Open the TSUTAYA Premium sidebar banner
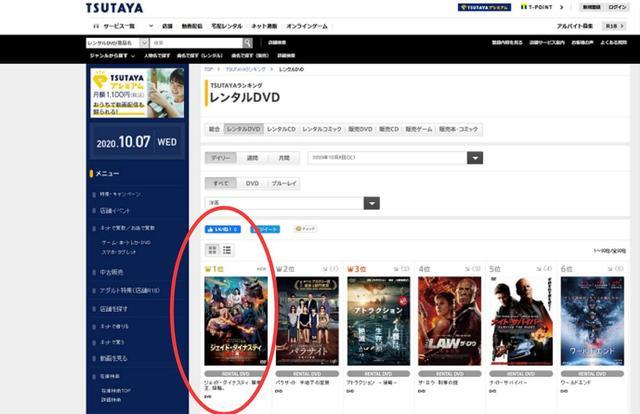The height and width of the screenshot is (414, 640). pyautogui.click(x=138, y=93)
